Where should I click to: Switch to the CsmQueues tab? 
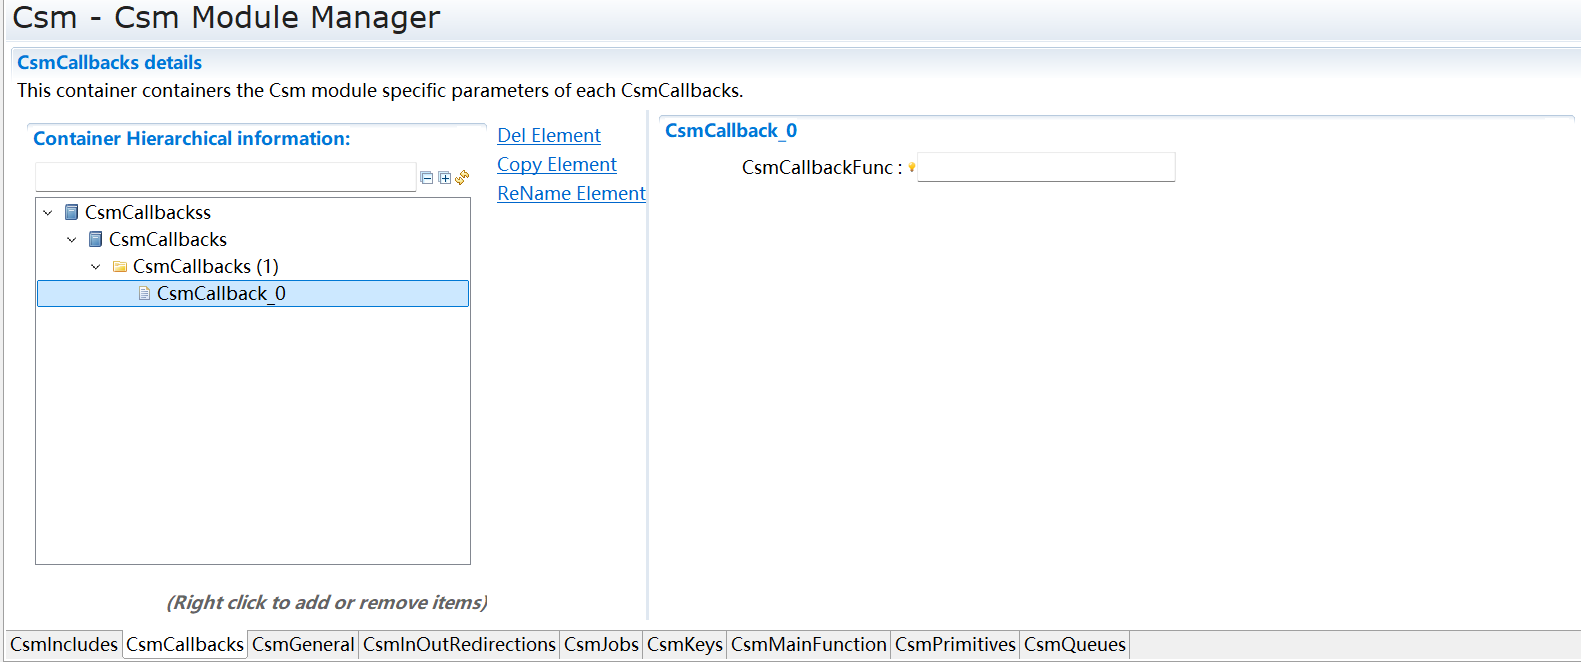tap(1074, 645)
